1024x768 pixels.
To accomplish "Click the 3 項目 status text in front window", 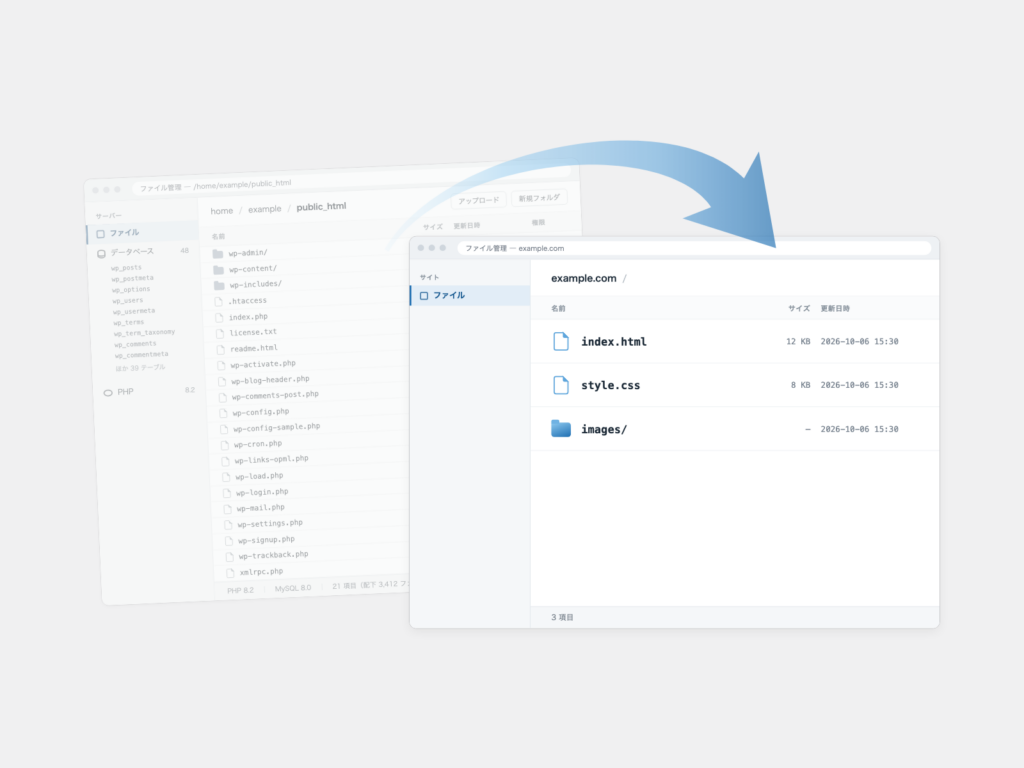I will pyautogui.click(x=562, y=617).
